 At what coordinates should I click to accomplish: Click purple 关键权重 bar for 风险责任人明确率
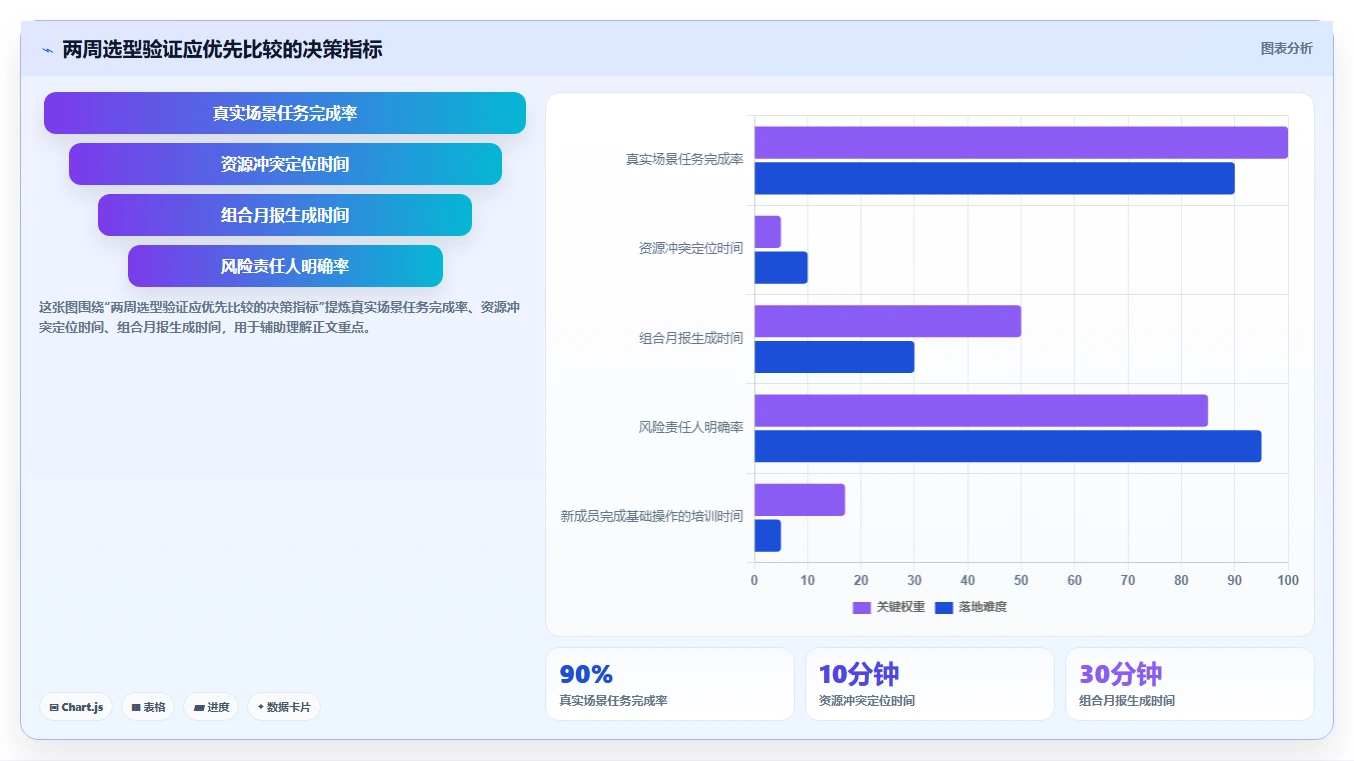(981, 410)
